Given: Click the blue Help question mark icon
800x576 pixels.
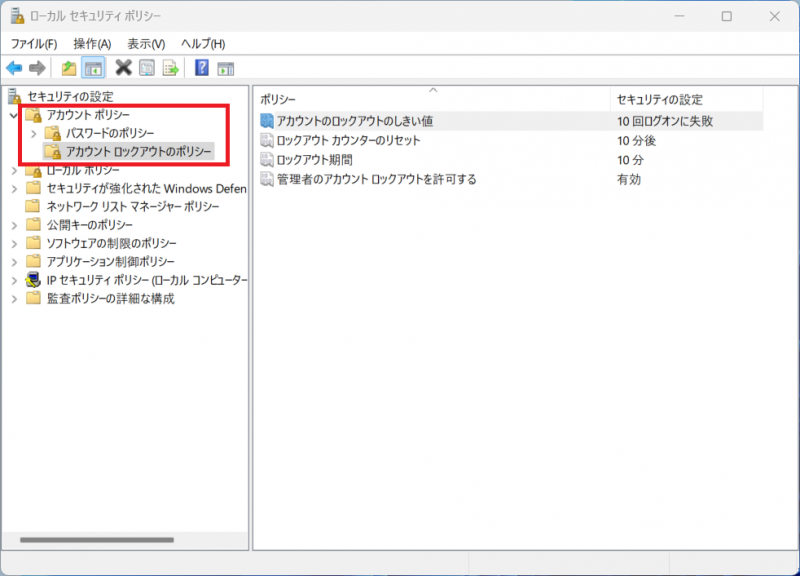Looking at the screenshot, I should [202, 67].
